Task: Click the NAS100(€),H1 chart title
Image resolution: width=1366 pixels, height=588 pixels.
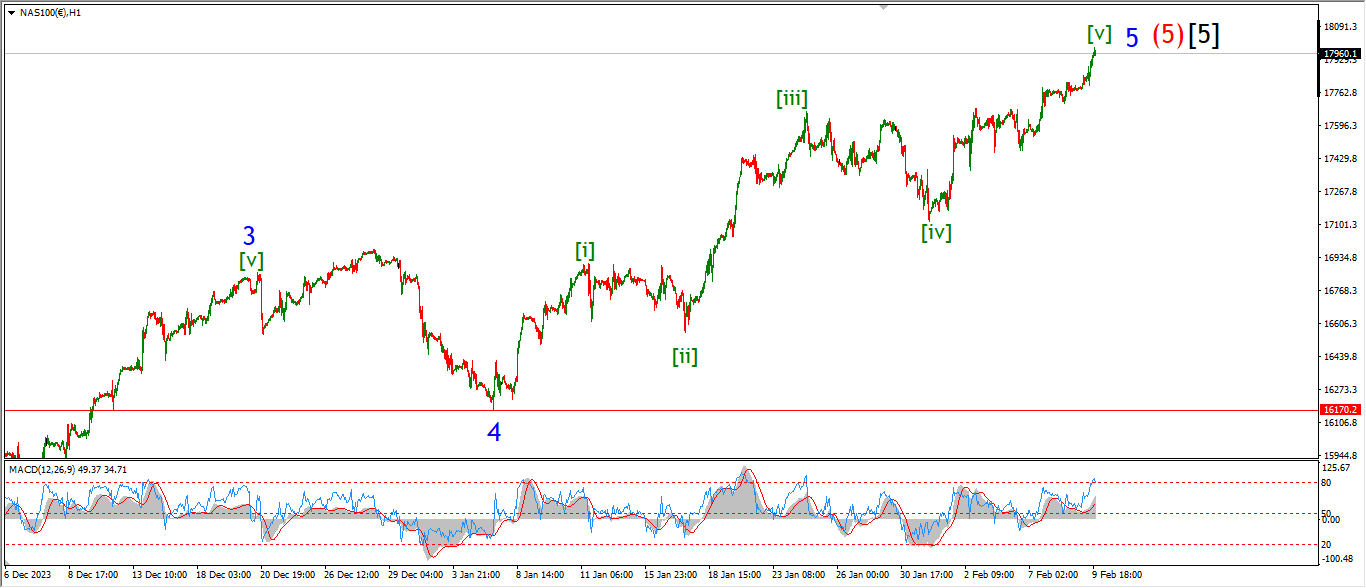Action: coord(50,12)
